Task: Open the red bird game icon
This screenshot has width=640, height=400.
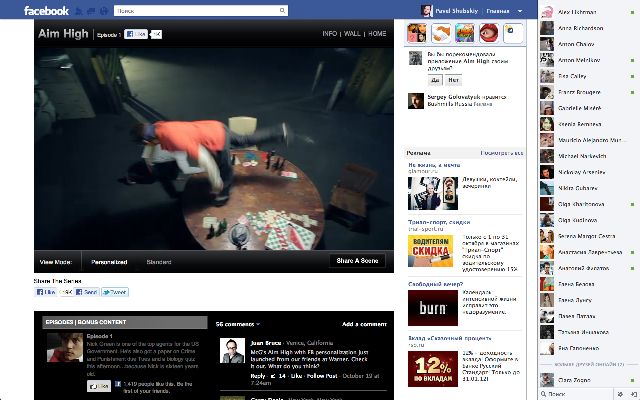Action: [x=489, y=33]
